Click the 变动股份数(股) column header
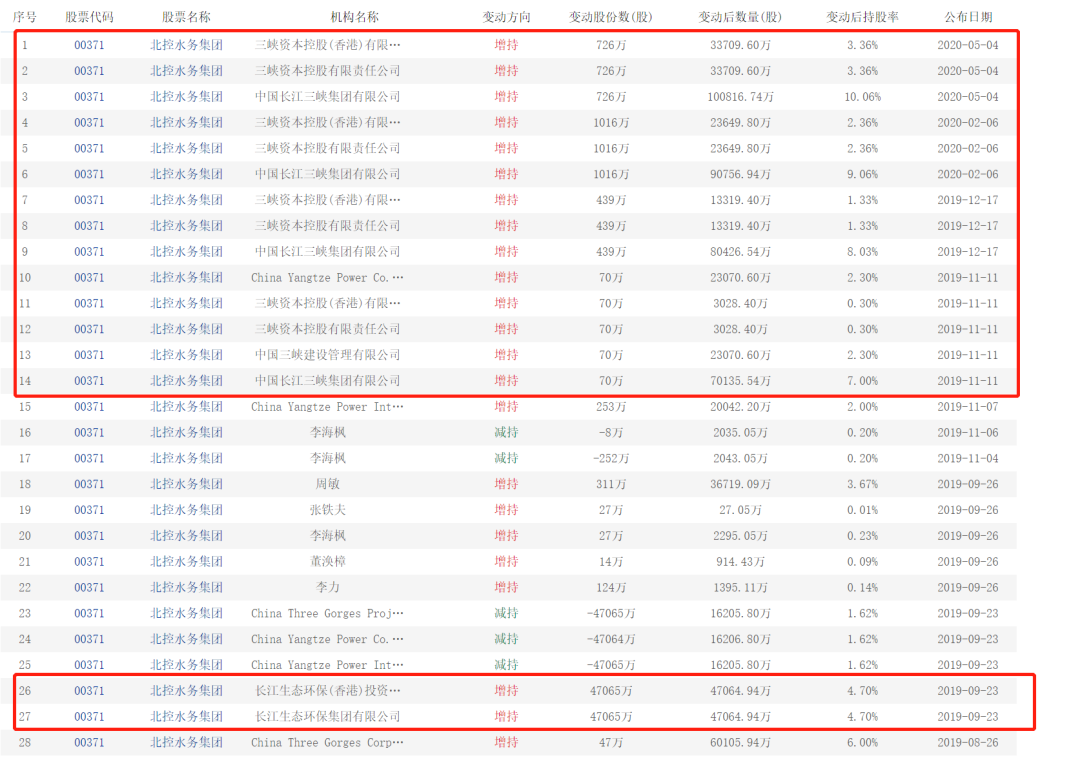The height and width of the screenshot is (760, 1080). click(611, 17)
